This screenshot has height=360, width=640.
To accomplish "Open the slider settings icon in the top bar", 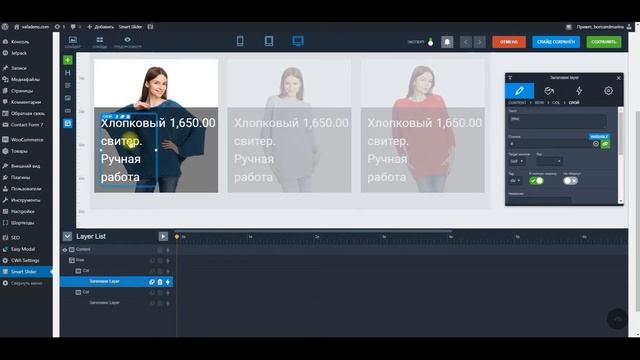I will [73, 42].
